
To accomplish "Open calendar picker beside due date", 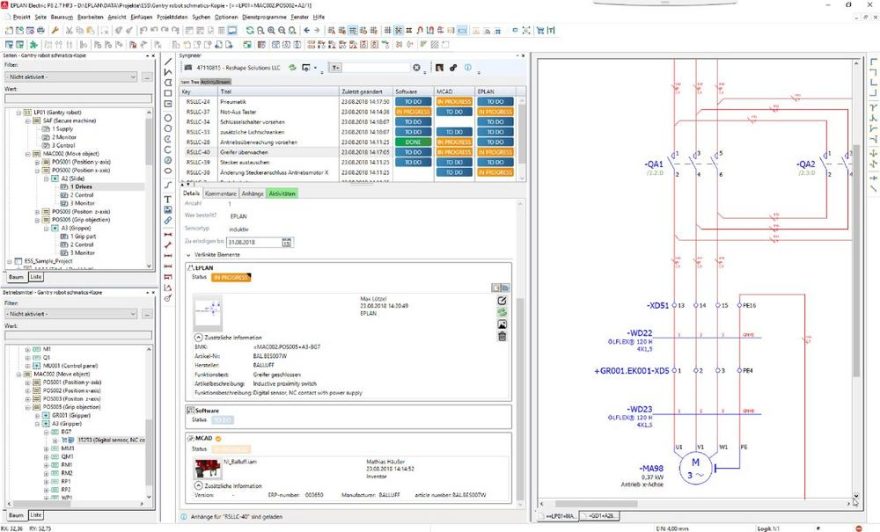I will click(287, 242).
